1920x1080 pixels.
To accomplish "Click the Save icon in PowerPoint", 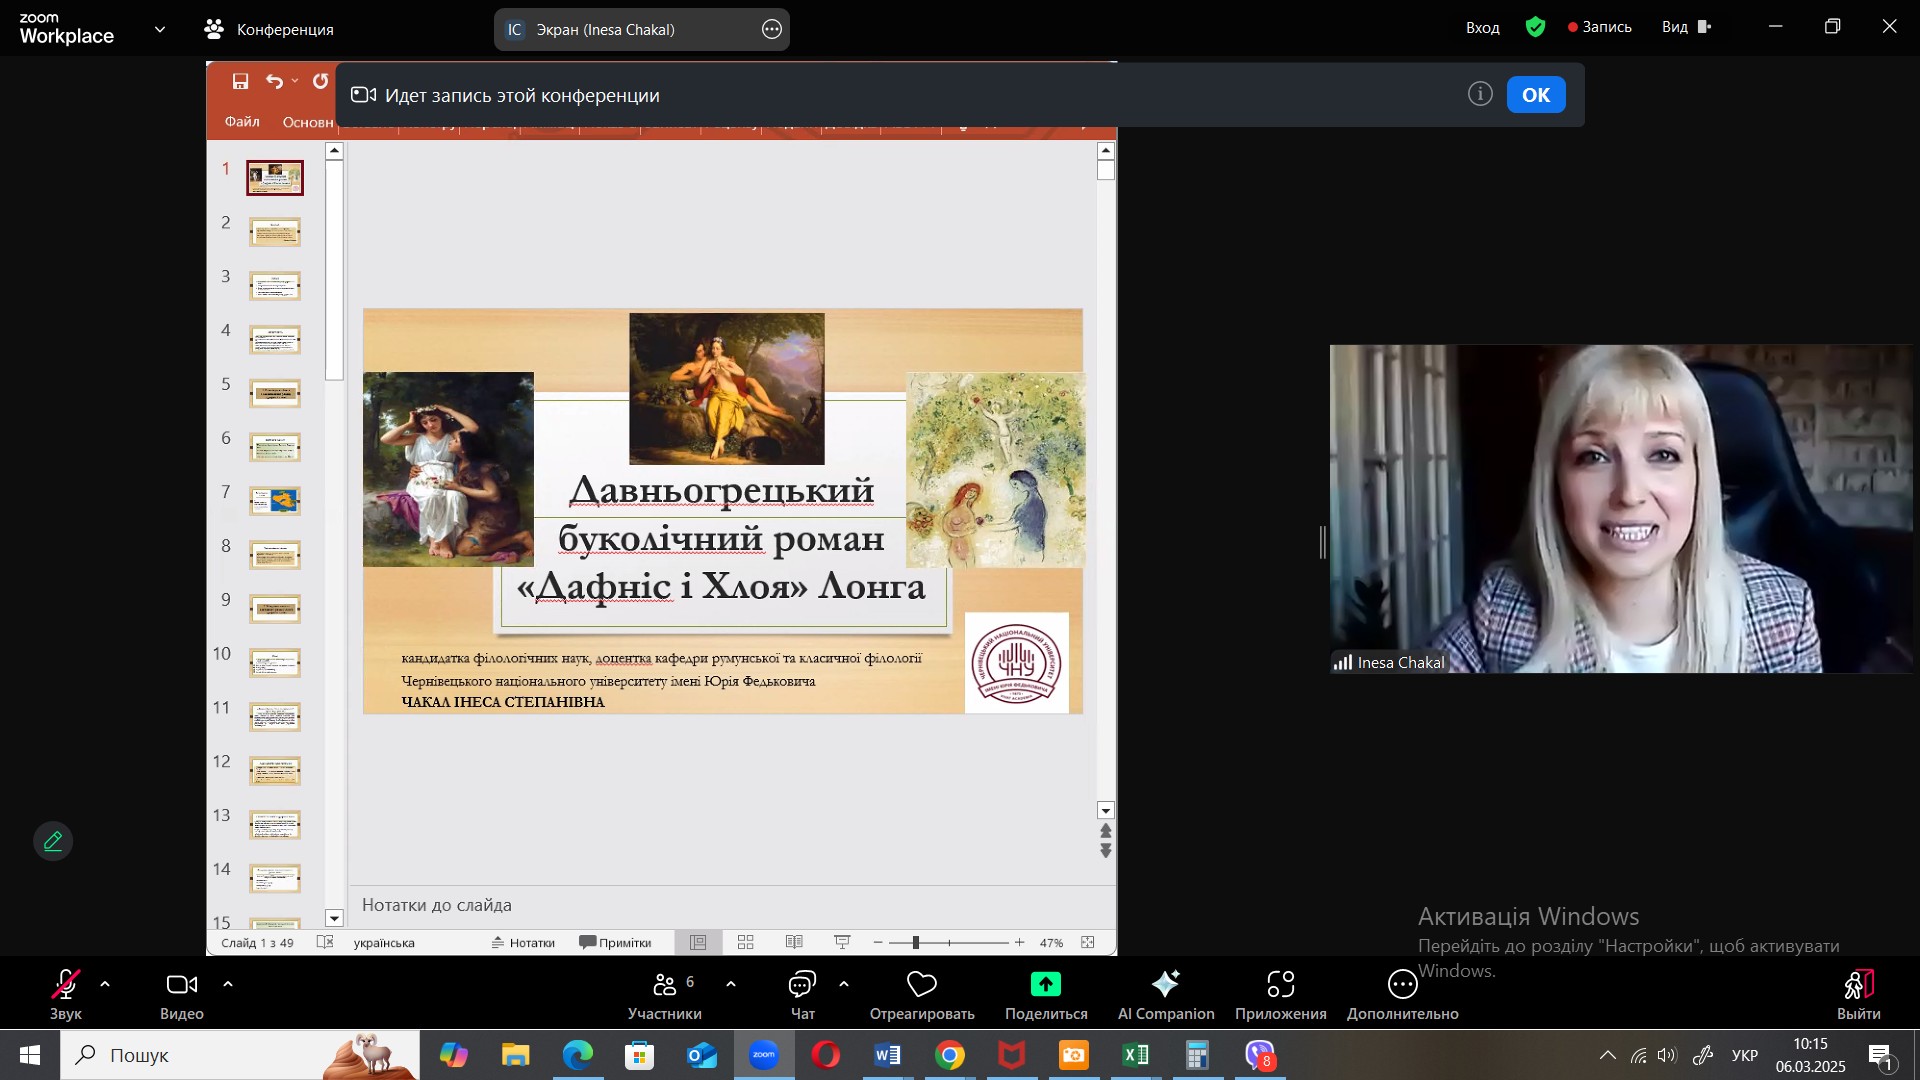I will [x=241, y=81].
